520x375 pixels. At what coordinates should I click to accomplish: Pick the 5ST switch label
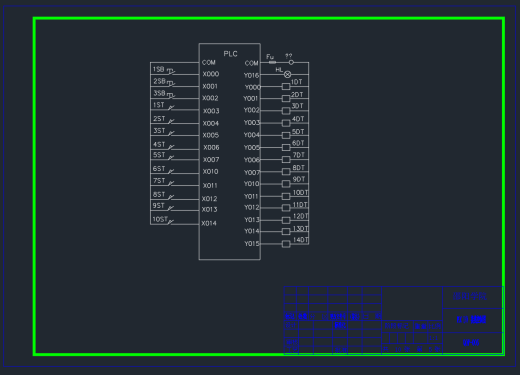click(159, 155)
